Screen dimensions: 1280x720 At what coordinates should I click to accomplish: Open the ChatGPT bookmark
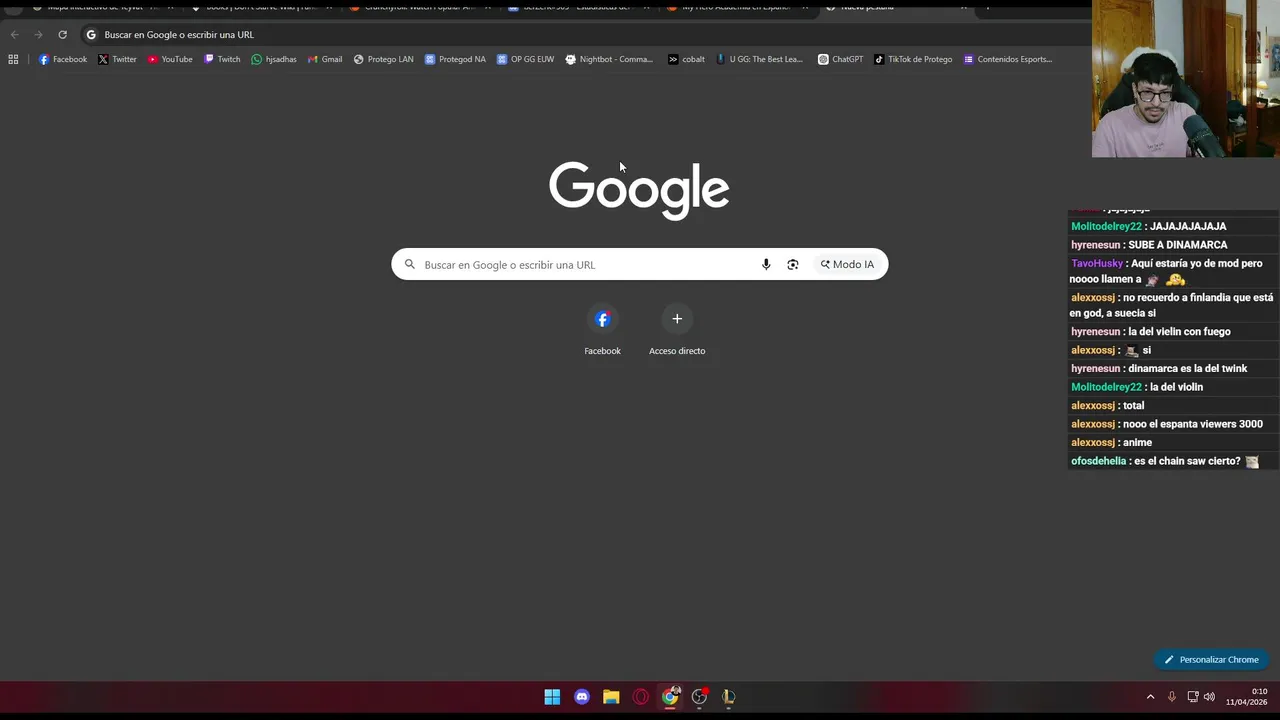click(x=840, y=59)
